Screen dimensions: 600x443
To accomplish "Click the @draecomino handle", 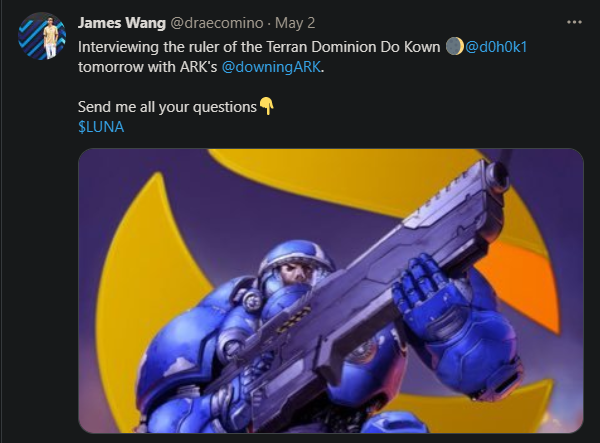I will [x=216, y=23].
